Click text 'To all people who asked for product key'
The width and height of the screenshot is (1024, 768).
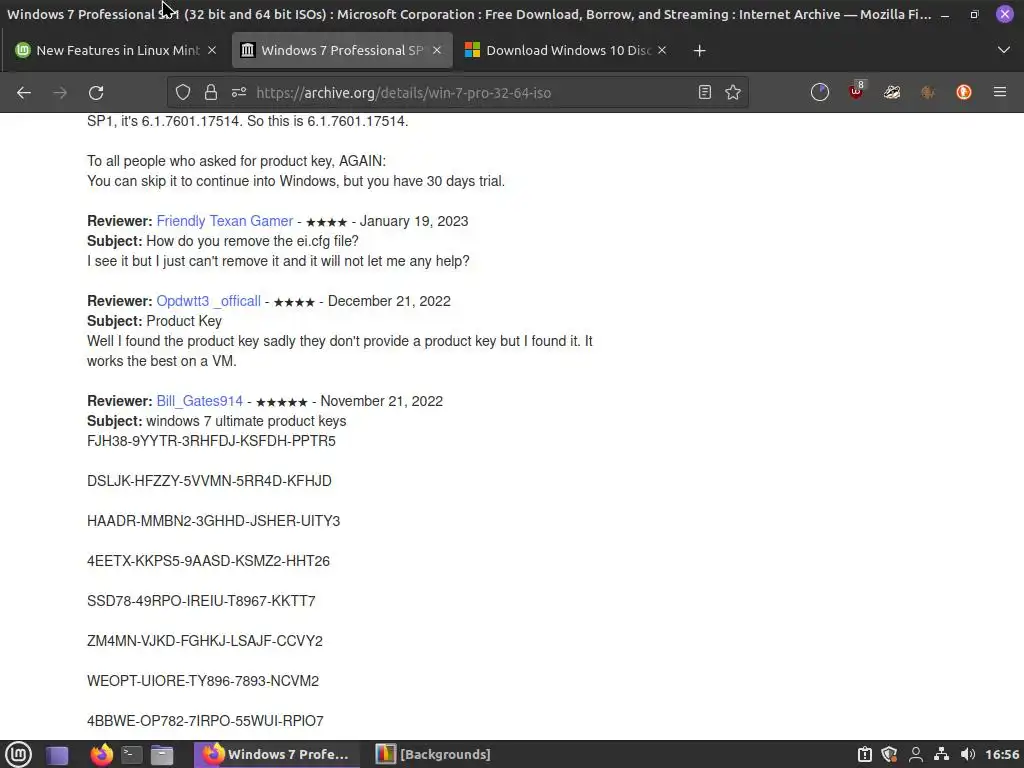(x=210, y=161)
